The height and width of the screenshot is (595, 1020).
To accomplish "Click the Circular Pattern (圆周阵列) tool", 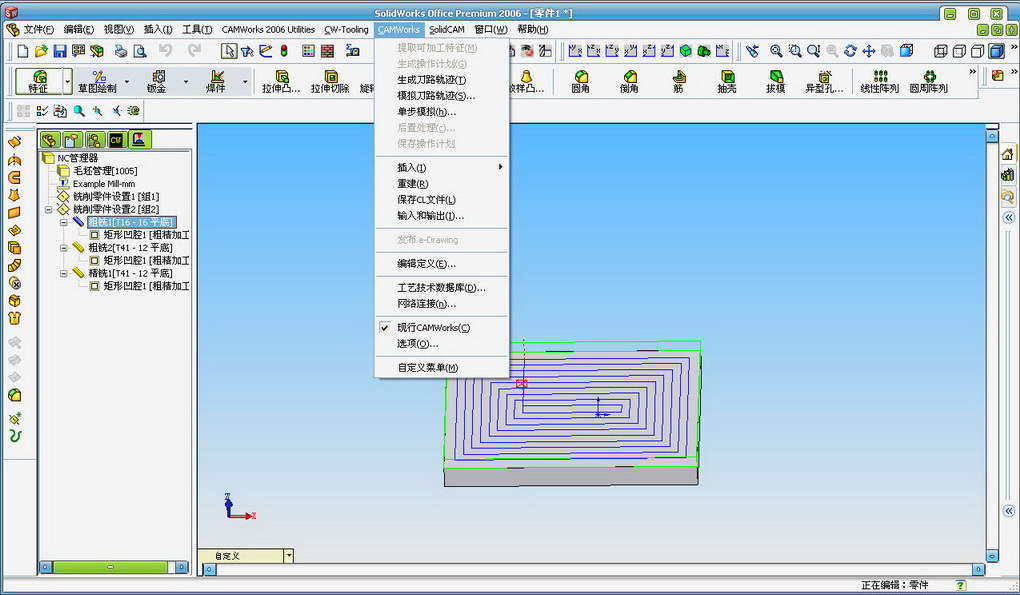I will [929, 81].
